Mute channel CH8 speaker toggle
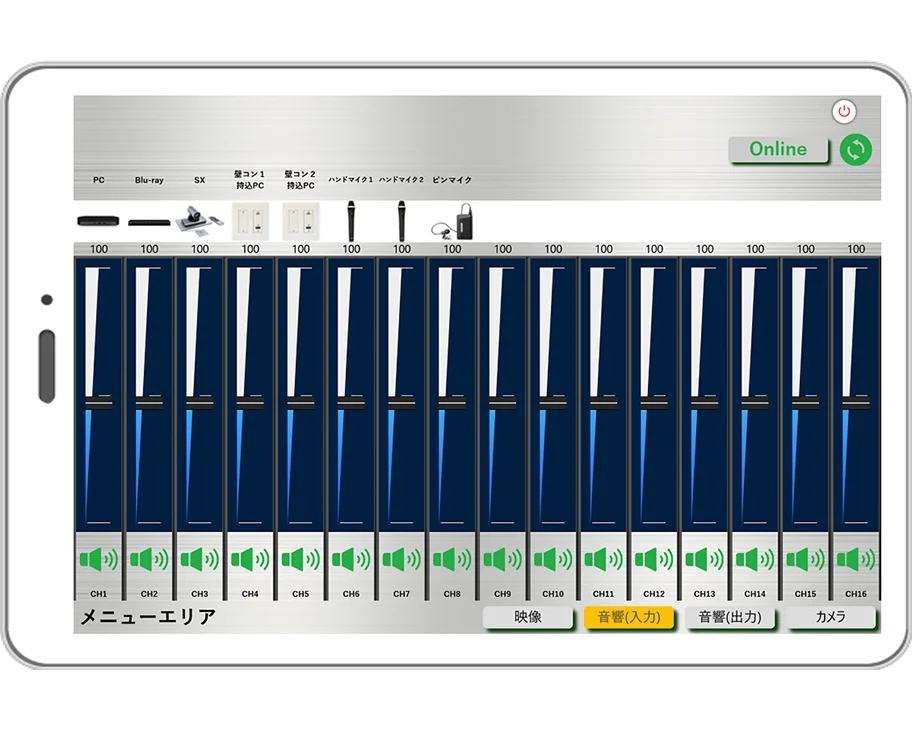Image resolution: width=912 pixels, height=730 pixels. tap(452, 559)
